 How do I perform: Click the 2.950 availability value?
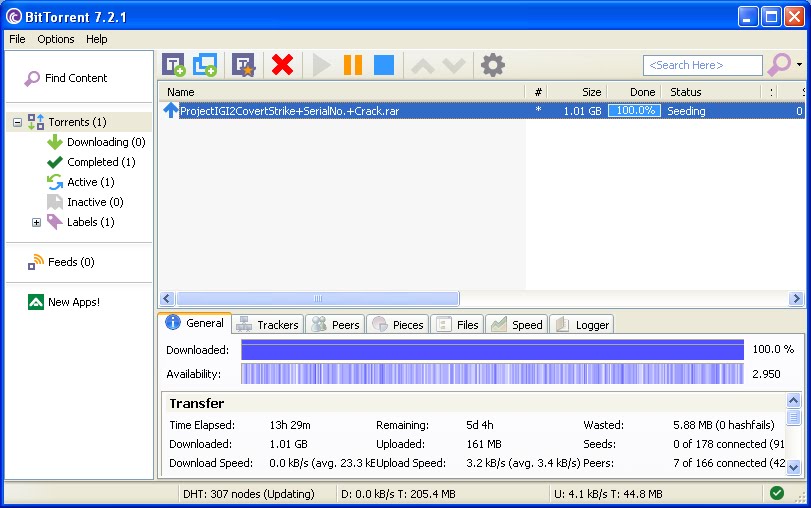pyautogui.click(x=767, y=374)
